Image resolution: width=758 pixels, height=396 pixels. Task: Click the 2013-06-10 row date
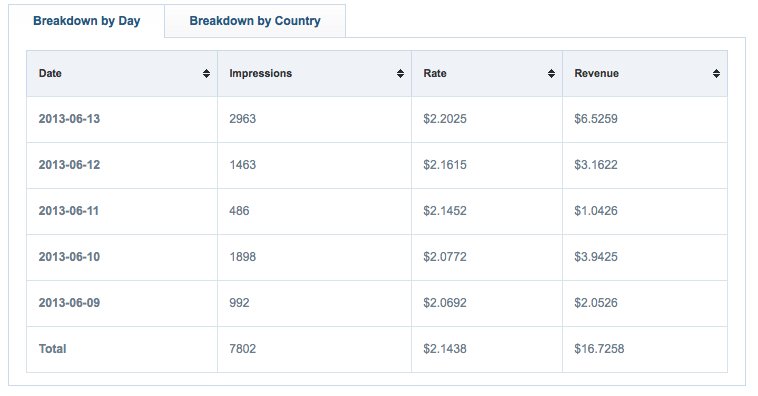(69, 257)
